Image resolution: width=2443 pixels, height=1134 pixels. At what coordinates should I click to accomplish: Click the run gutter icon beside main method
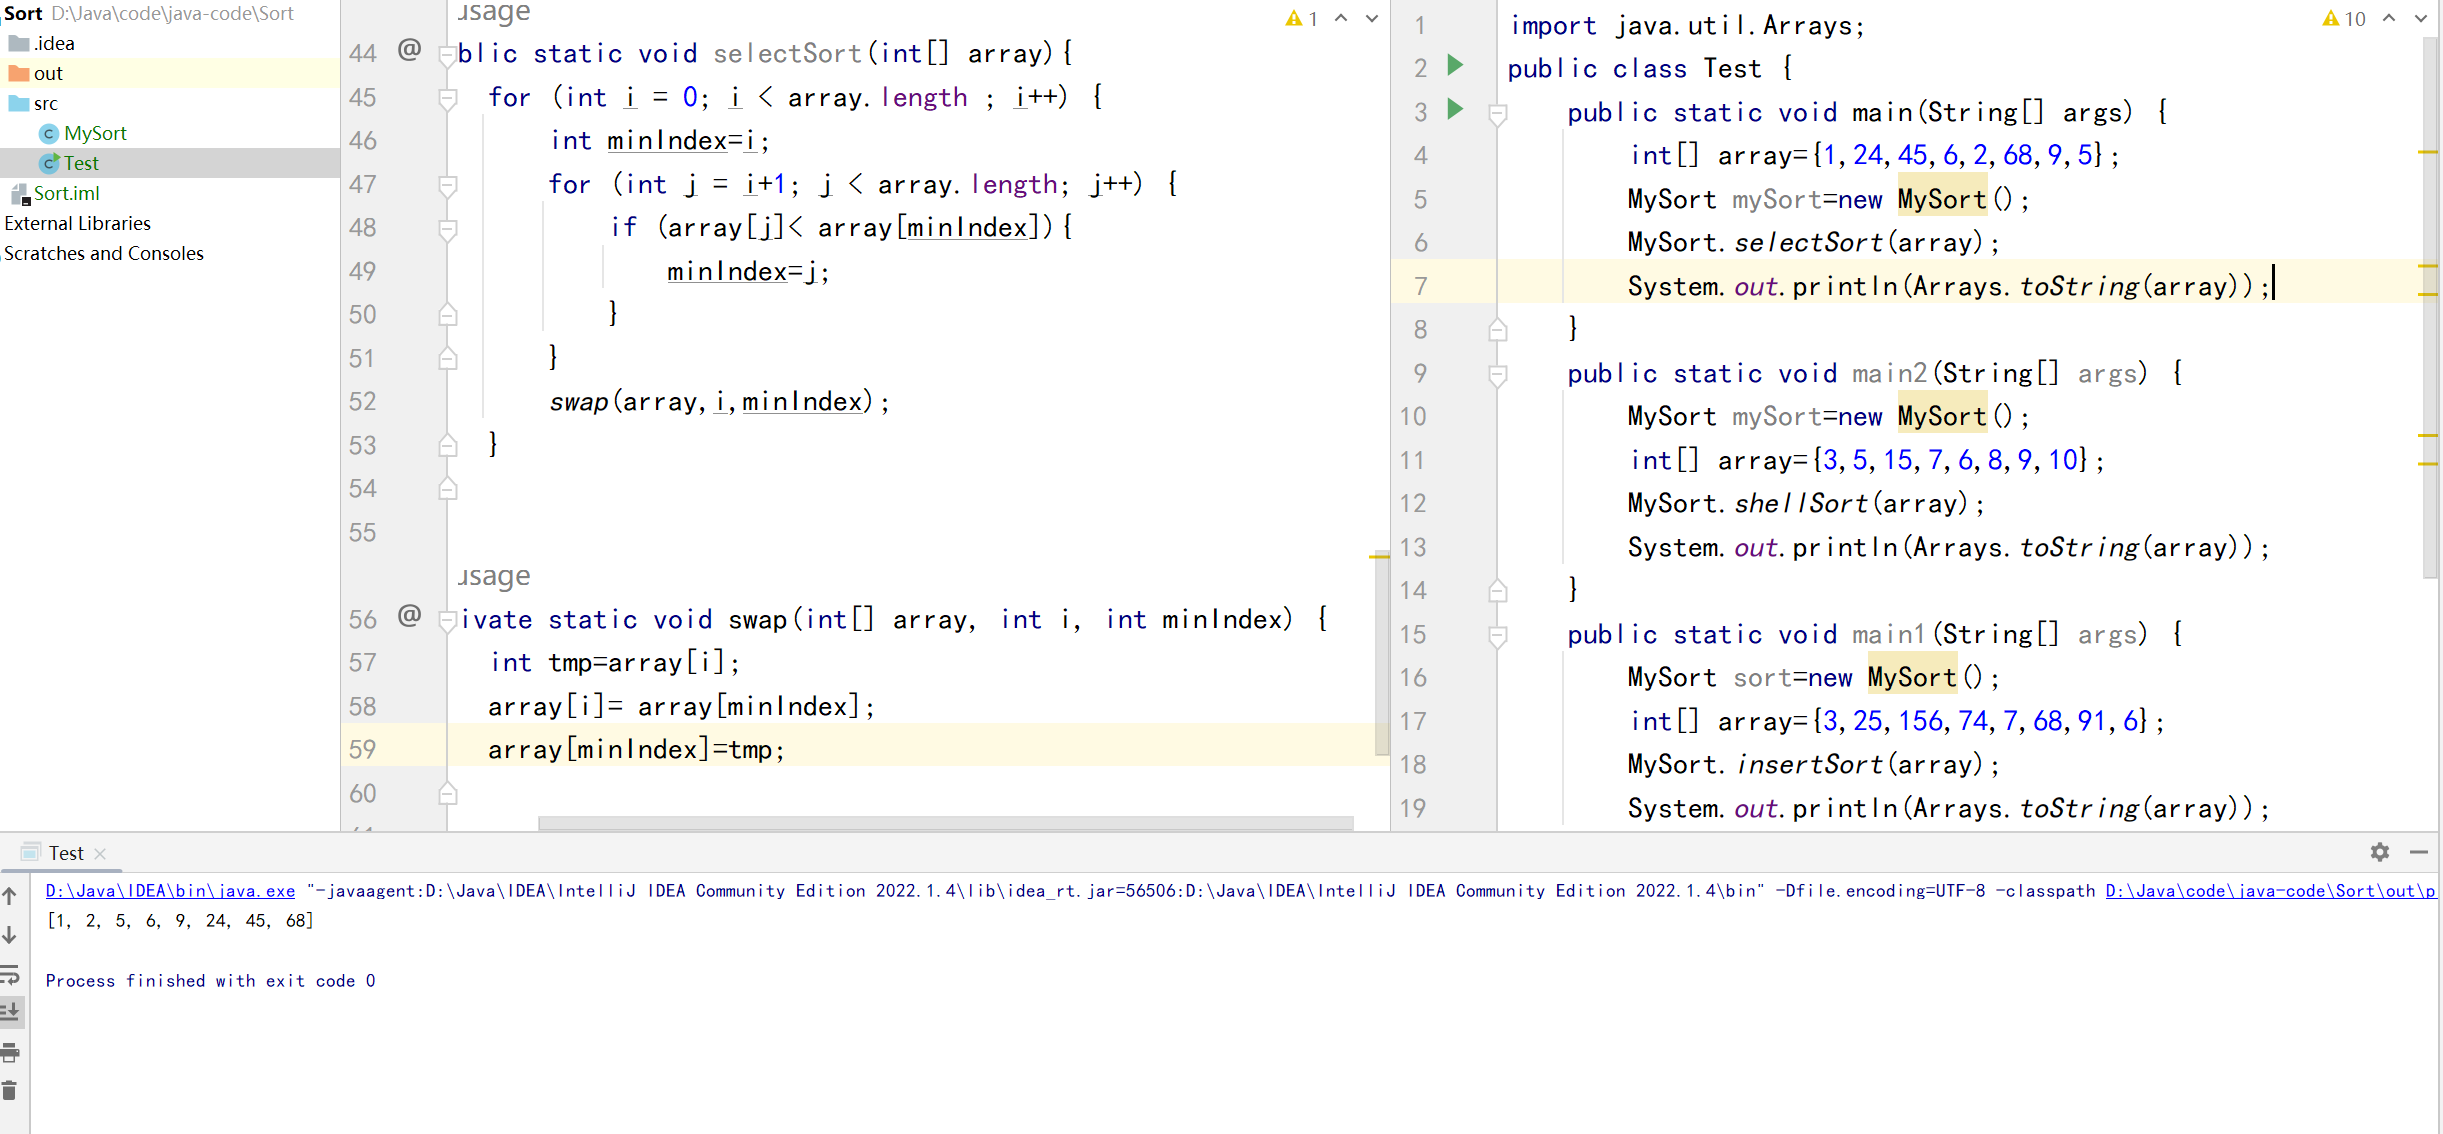click(x=1455, y=109)
